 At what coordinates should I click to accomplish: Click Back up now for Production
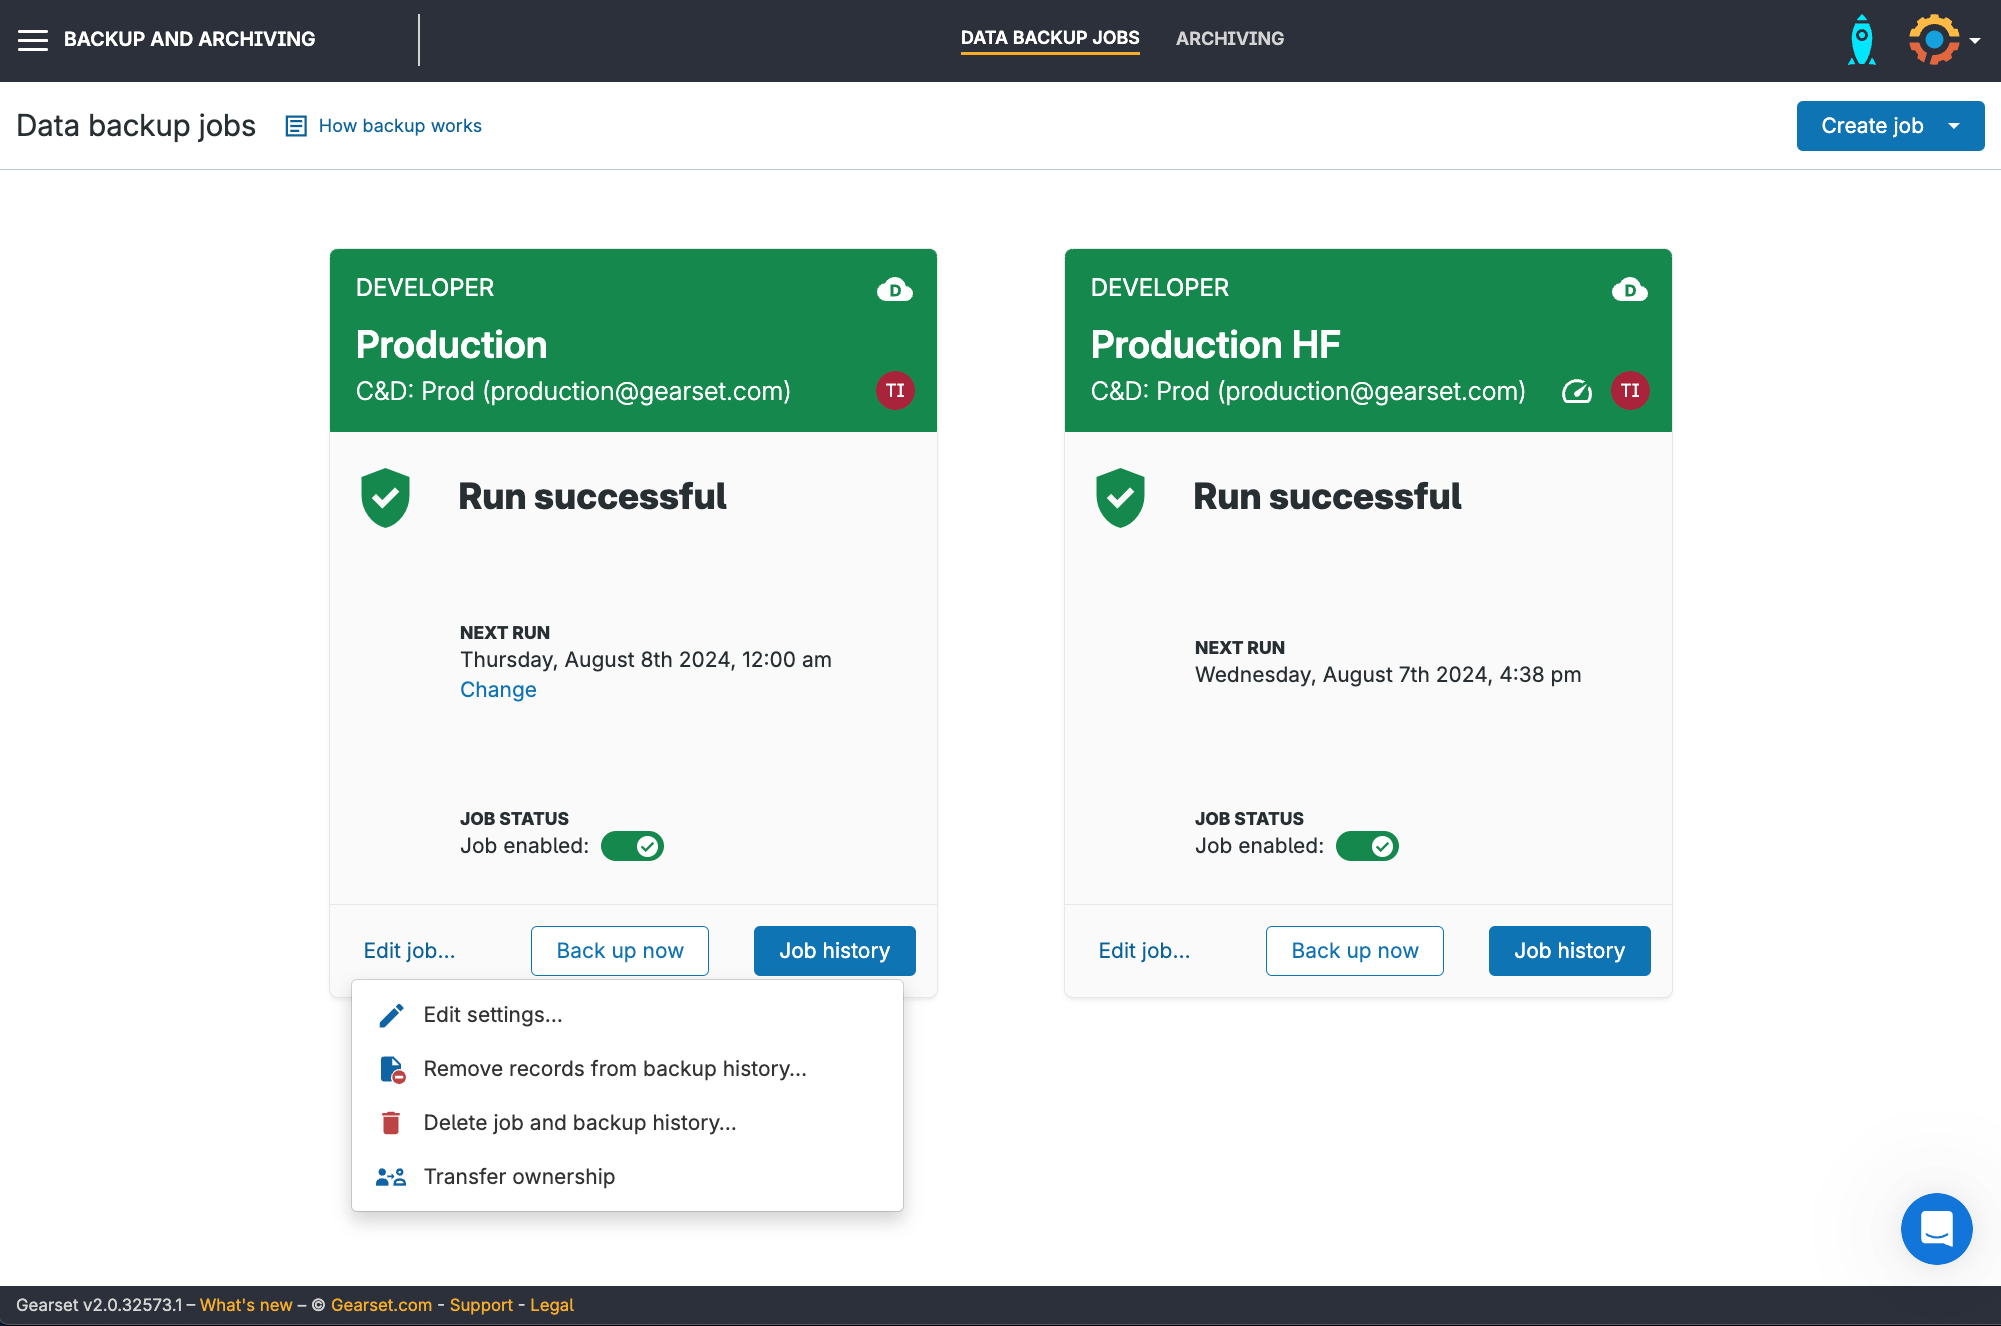point(619,951)
